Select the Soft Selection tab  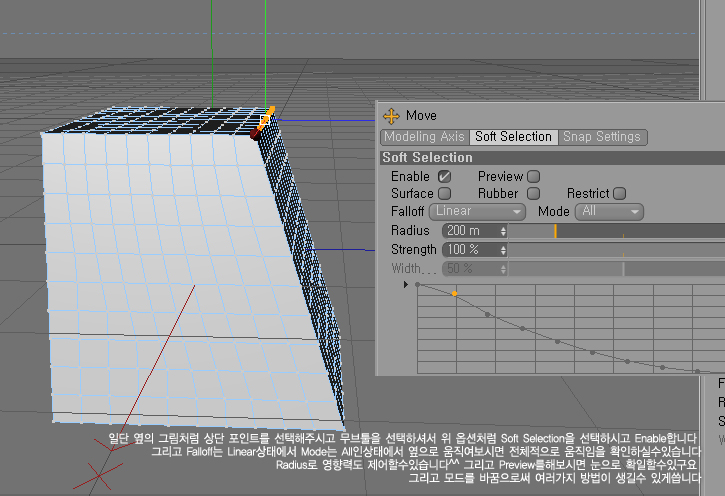pos(513,137)
